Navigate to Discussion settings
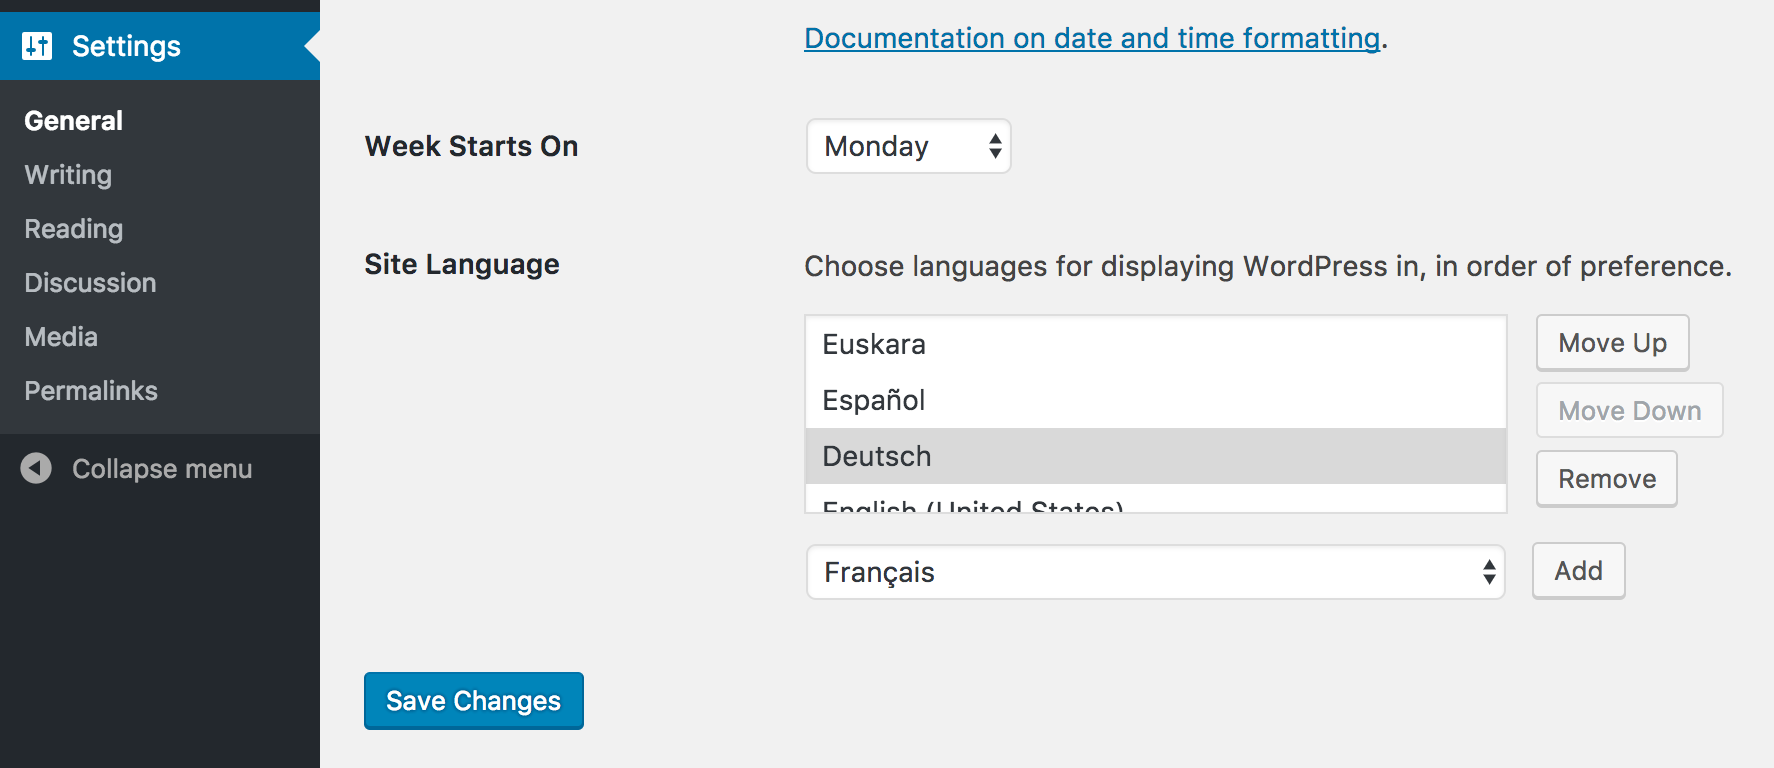Screen dimensions: 1774x768 point(90,283)
